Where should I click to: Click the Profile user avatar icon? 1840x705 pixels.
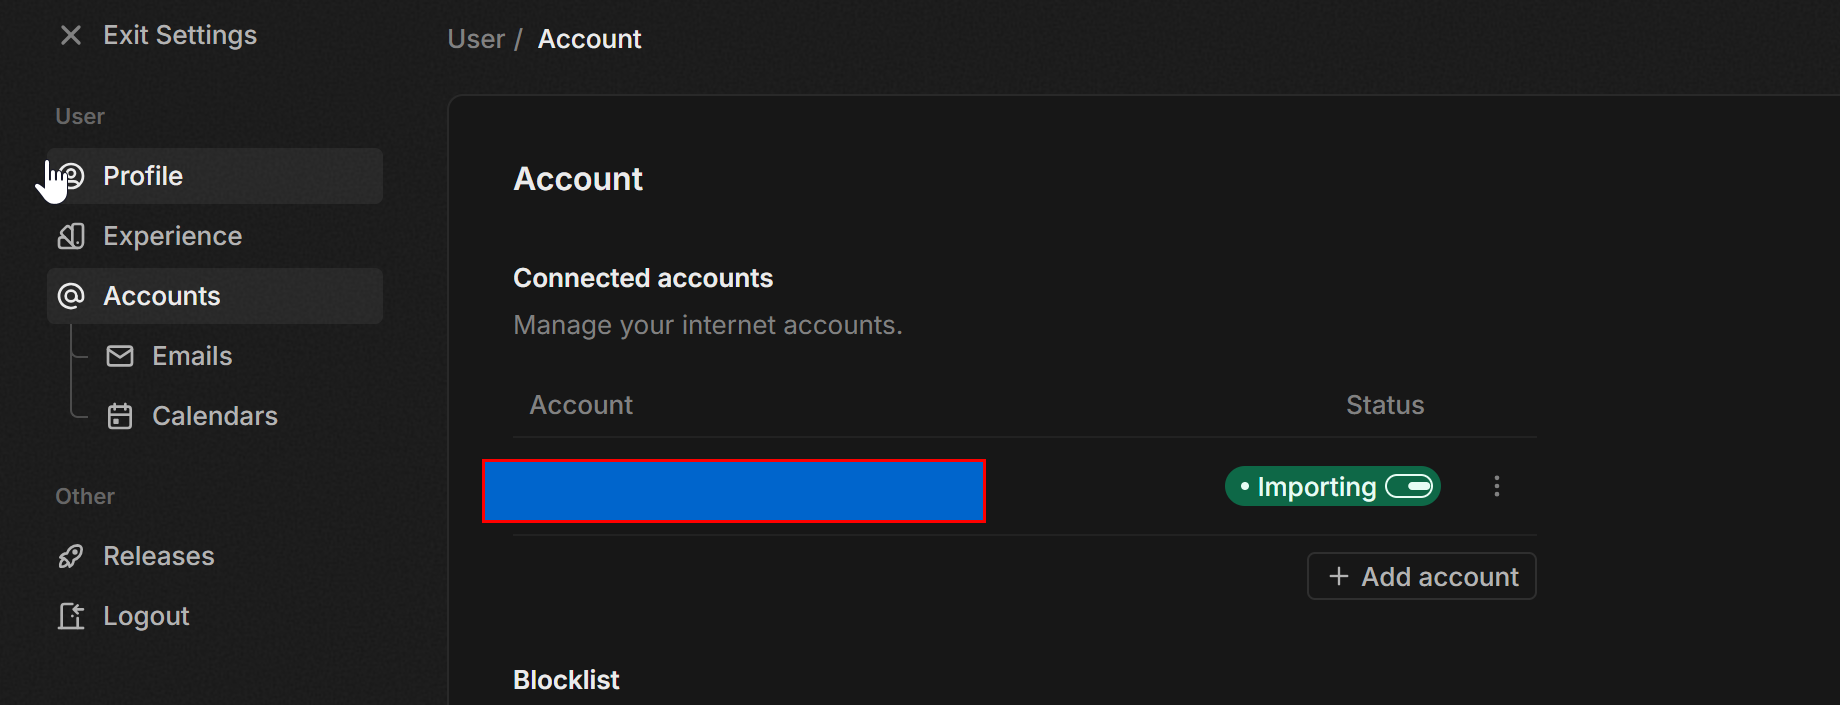tap(71, 176)
